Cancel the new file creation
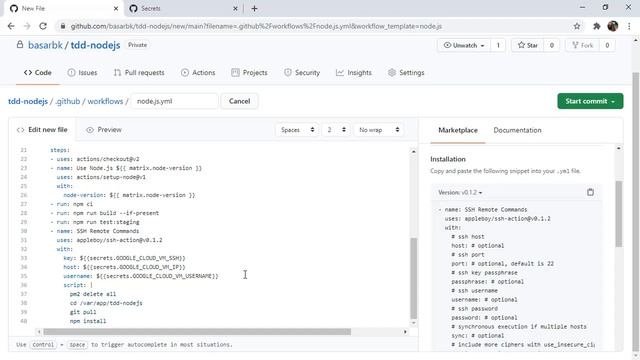Image resolution: width=640 pixels, height=360 pixels. [240, 101]
